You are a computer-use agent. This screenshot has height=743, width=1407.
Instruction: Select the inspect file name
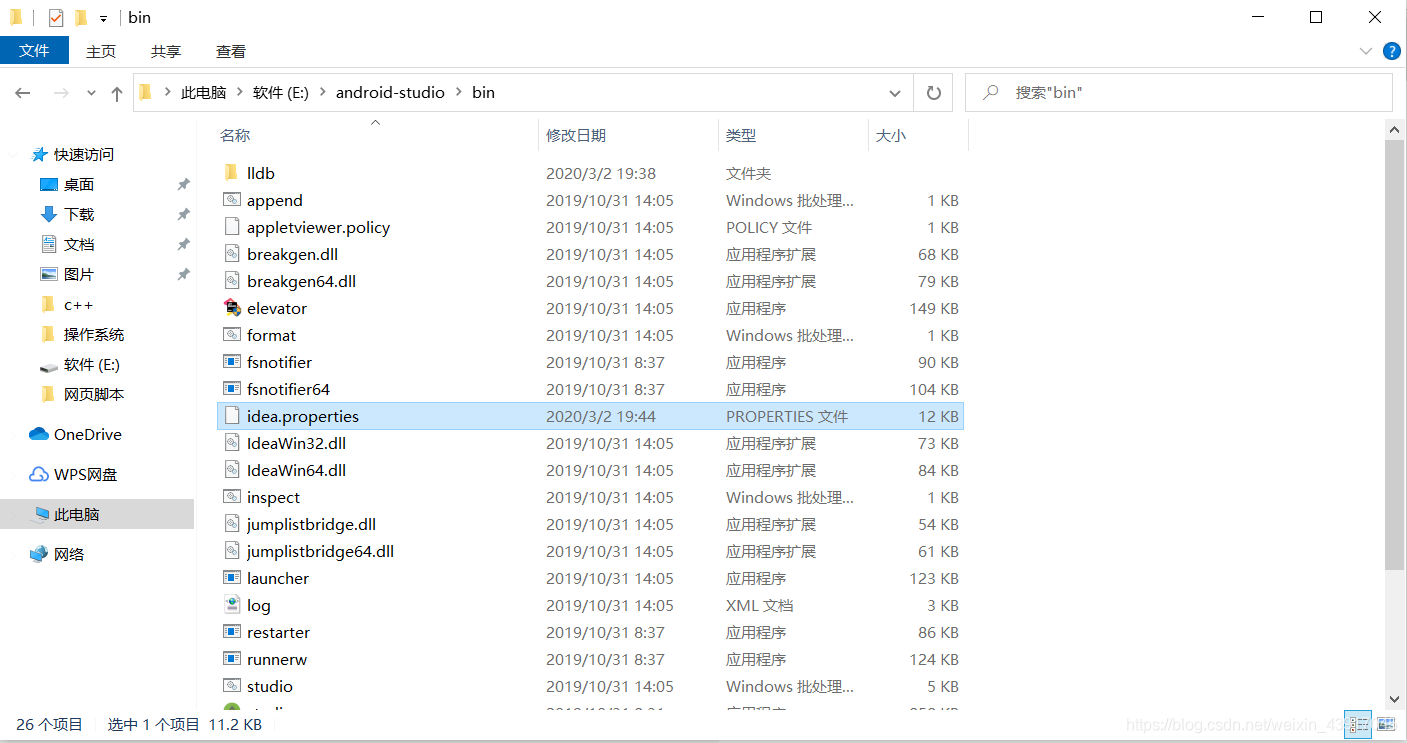(x=273, y=497)
